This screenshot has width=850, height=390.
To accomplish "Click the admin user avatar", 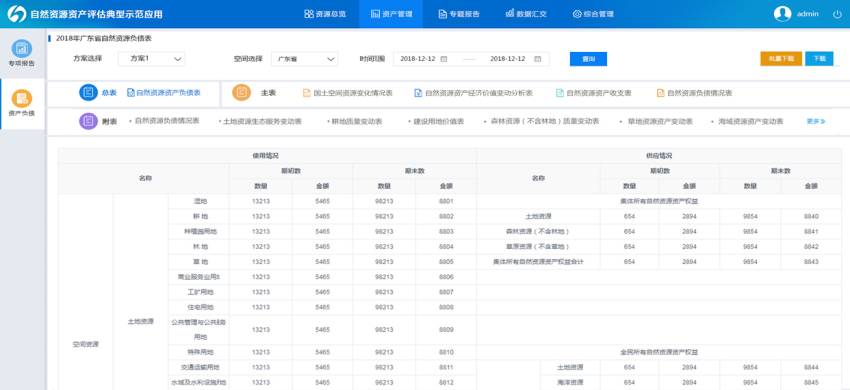I will 782,14.
